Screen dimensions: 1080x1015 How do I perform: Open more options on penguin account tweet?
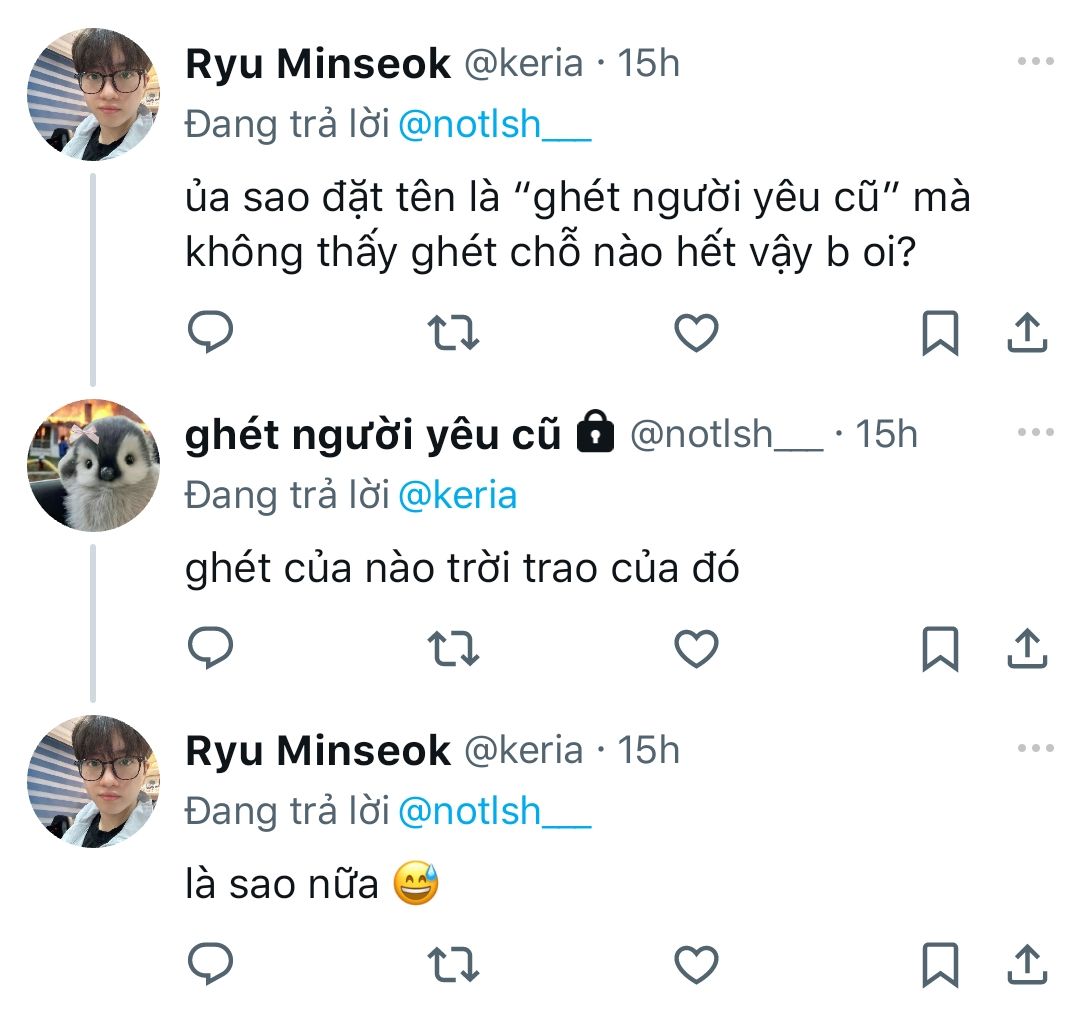(x=1035, y=433)
